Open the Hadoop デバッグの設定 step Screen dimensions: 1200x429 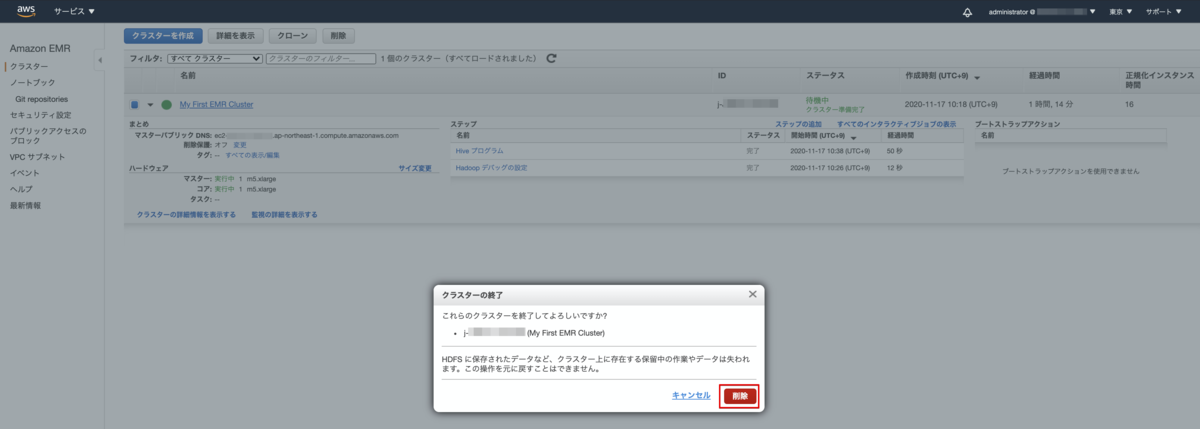click(490, 167)
